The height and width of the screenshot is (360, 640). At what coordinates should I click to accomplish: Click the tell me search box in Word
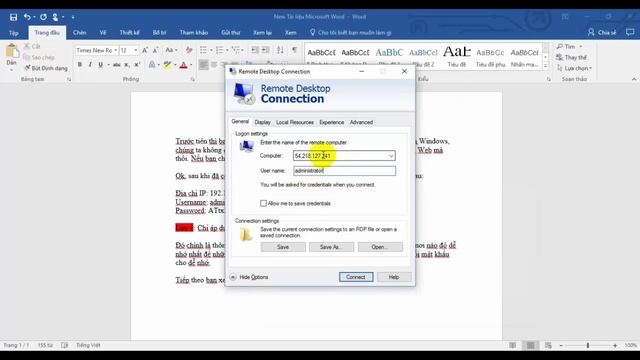coord(350,32)
